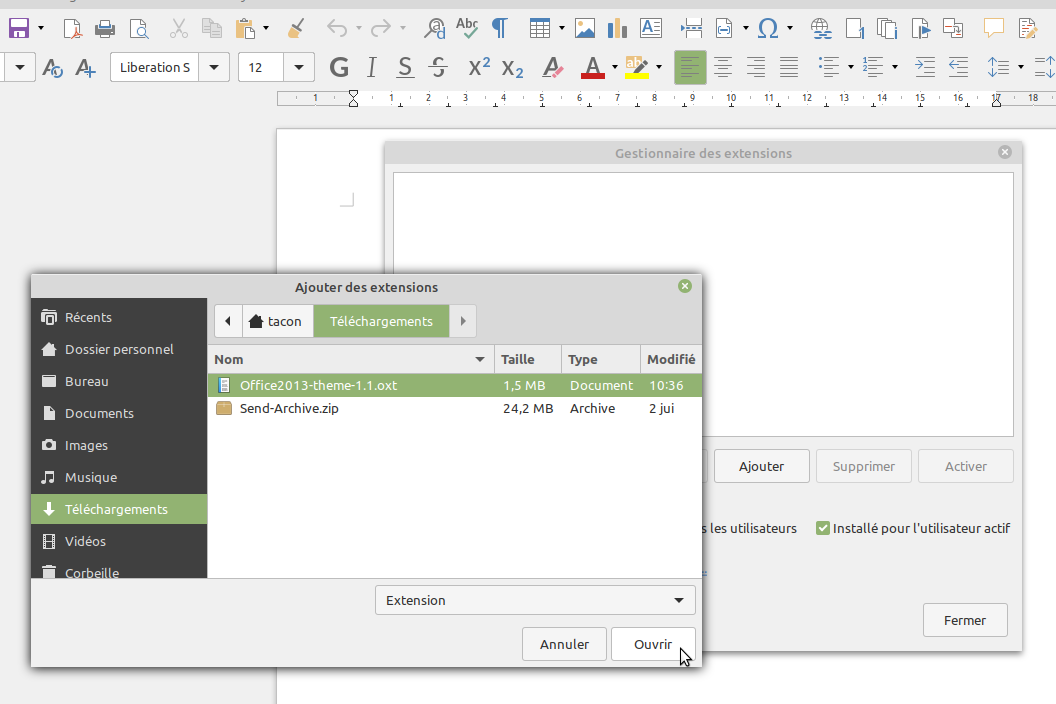The height and width of the screenshot is (704, 1056).
Task: Click the Ouvrir button
Action: click(653, 645)
